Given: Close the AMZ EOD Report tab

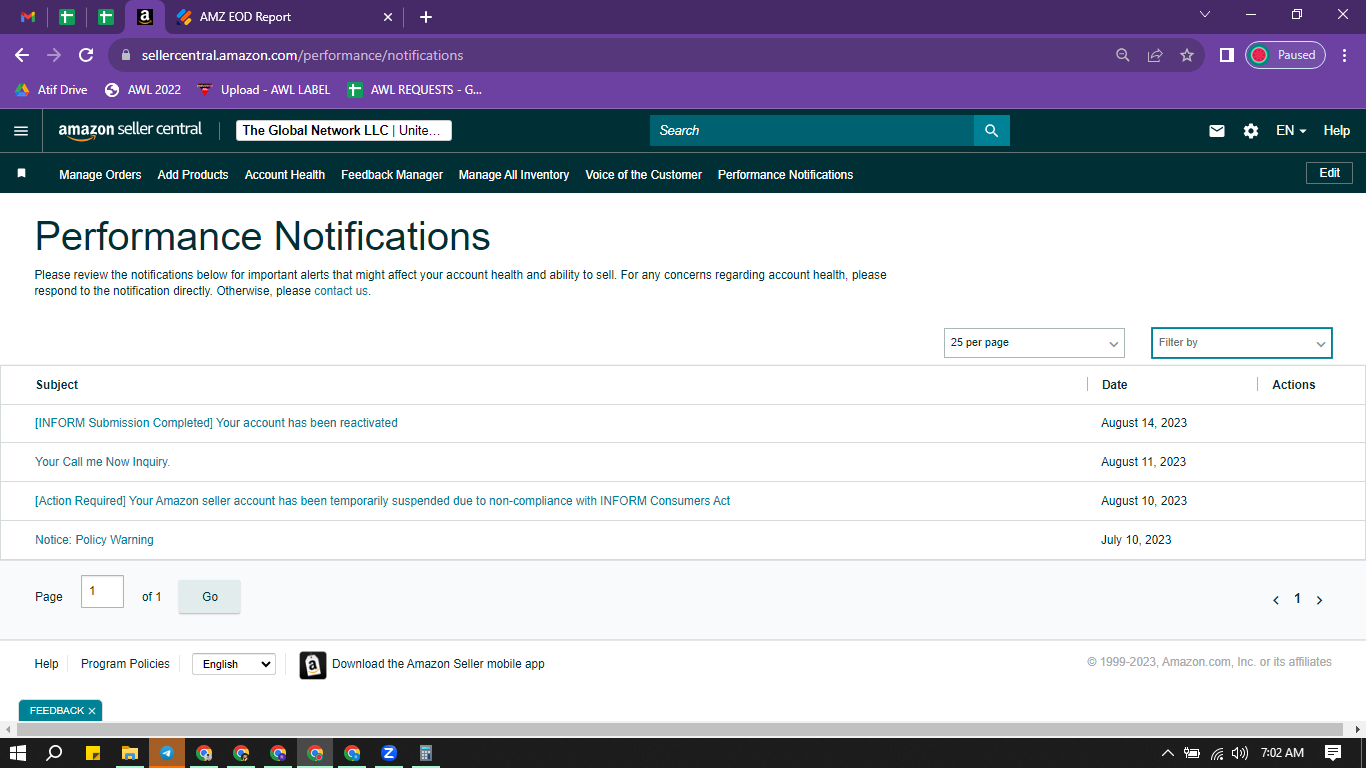Looking at the screenshot, I should click(x=389, y=17).
